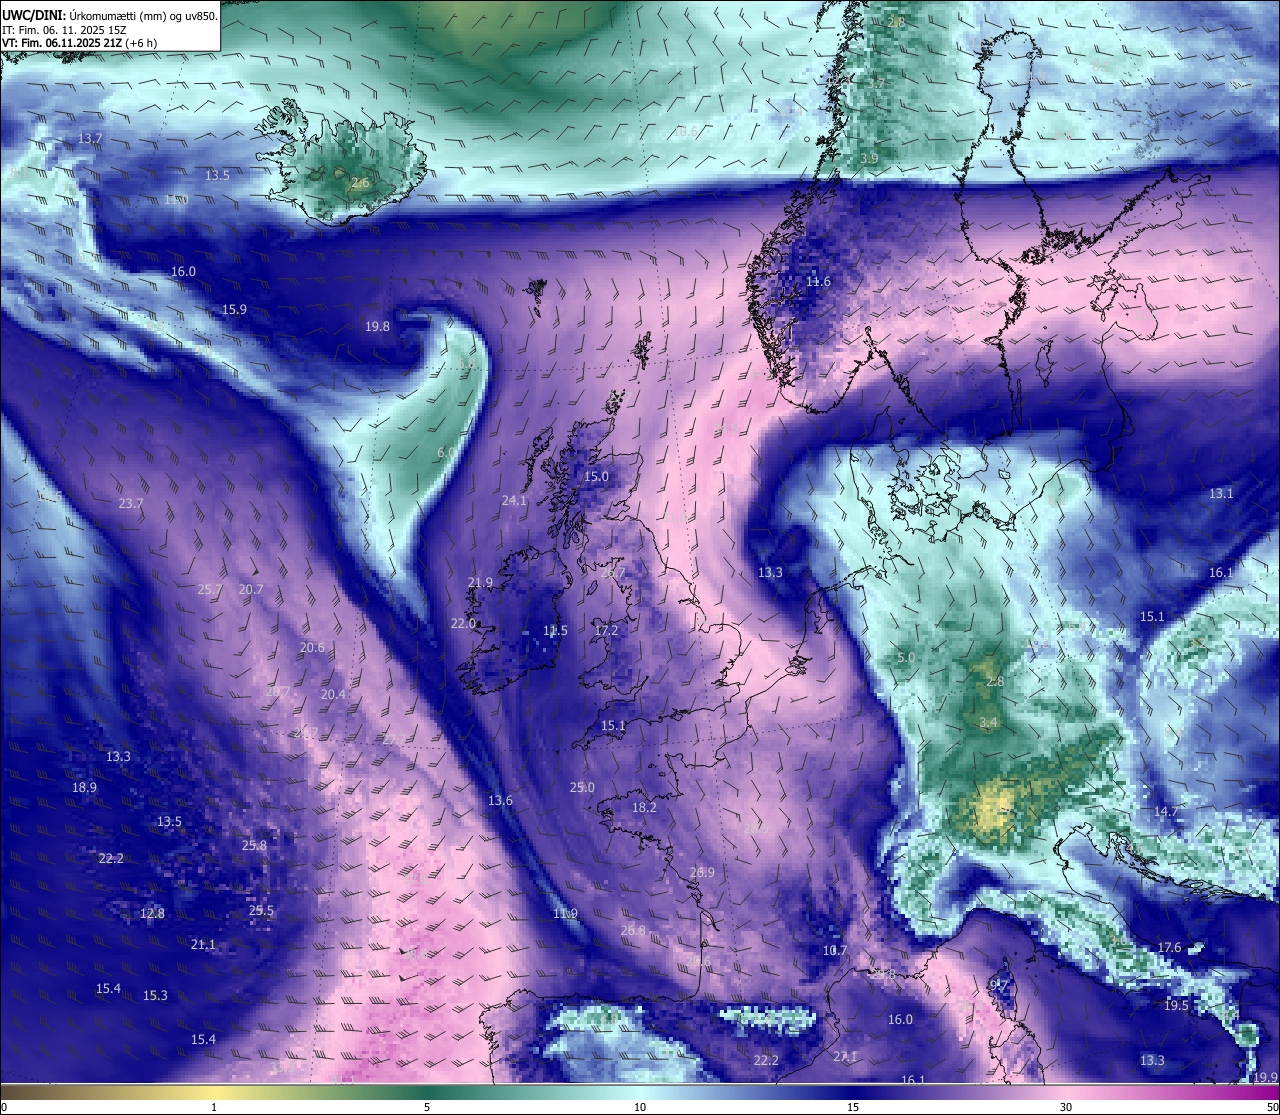Click the 17.6 value over the Adriatic

coord(1169,947)
